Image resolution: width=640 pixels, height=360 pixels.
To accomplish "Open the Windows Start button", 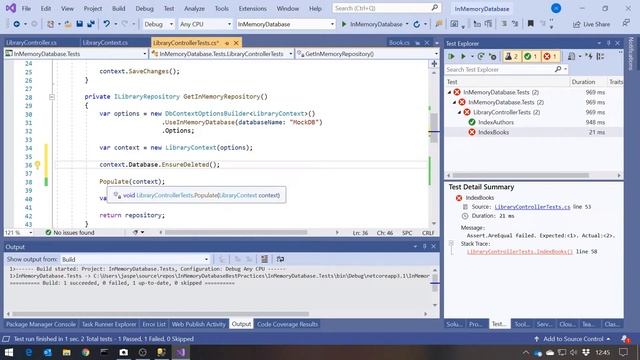I will [9, 352].
